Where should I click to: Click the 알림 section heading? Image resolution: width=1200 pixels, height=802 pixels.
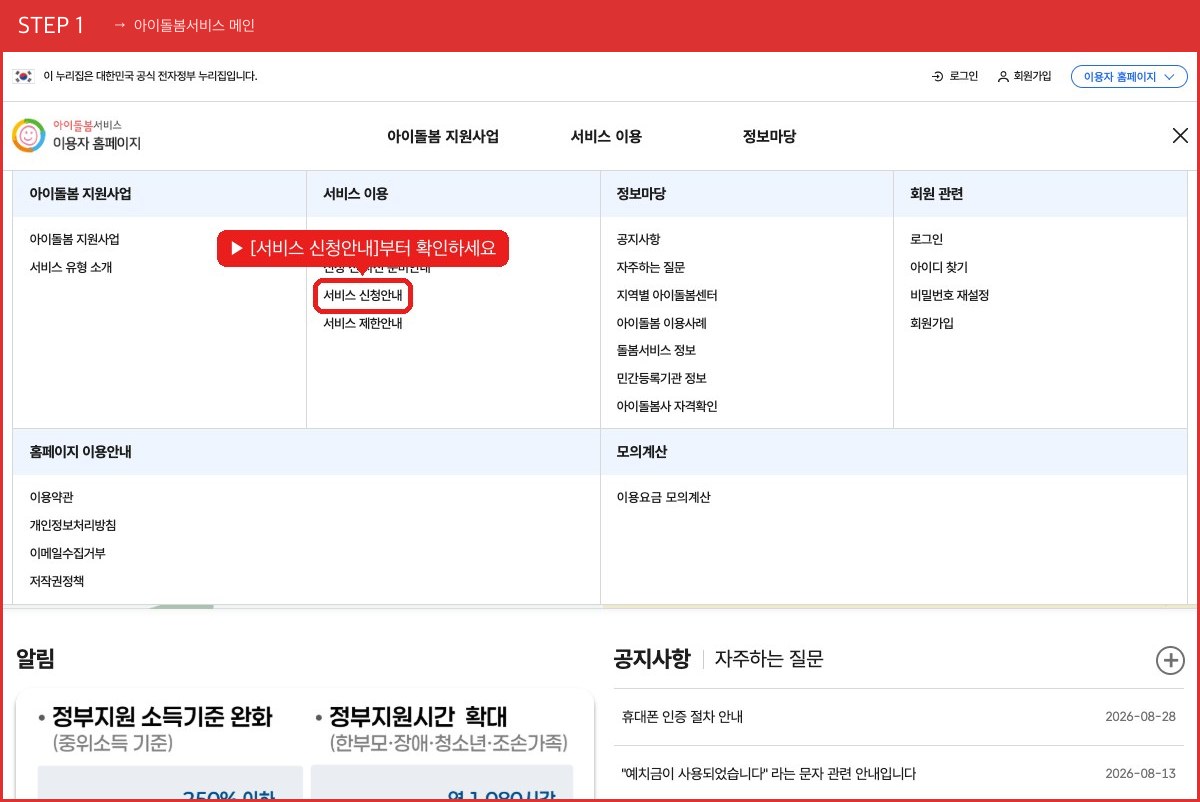click(x=35, y=658)
